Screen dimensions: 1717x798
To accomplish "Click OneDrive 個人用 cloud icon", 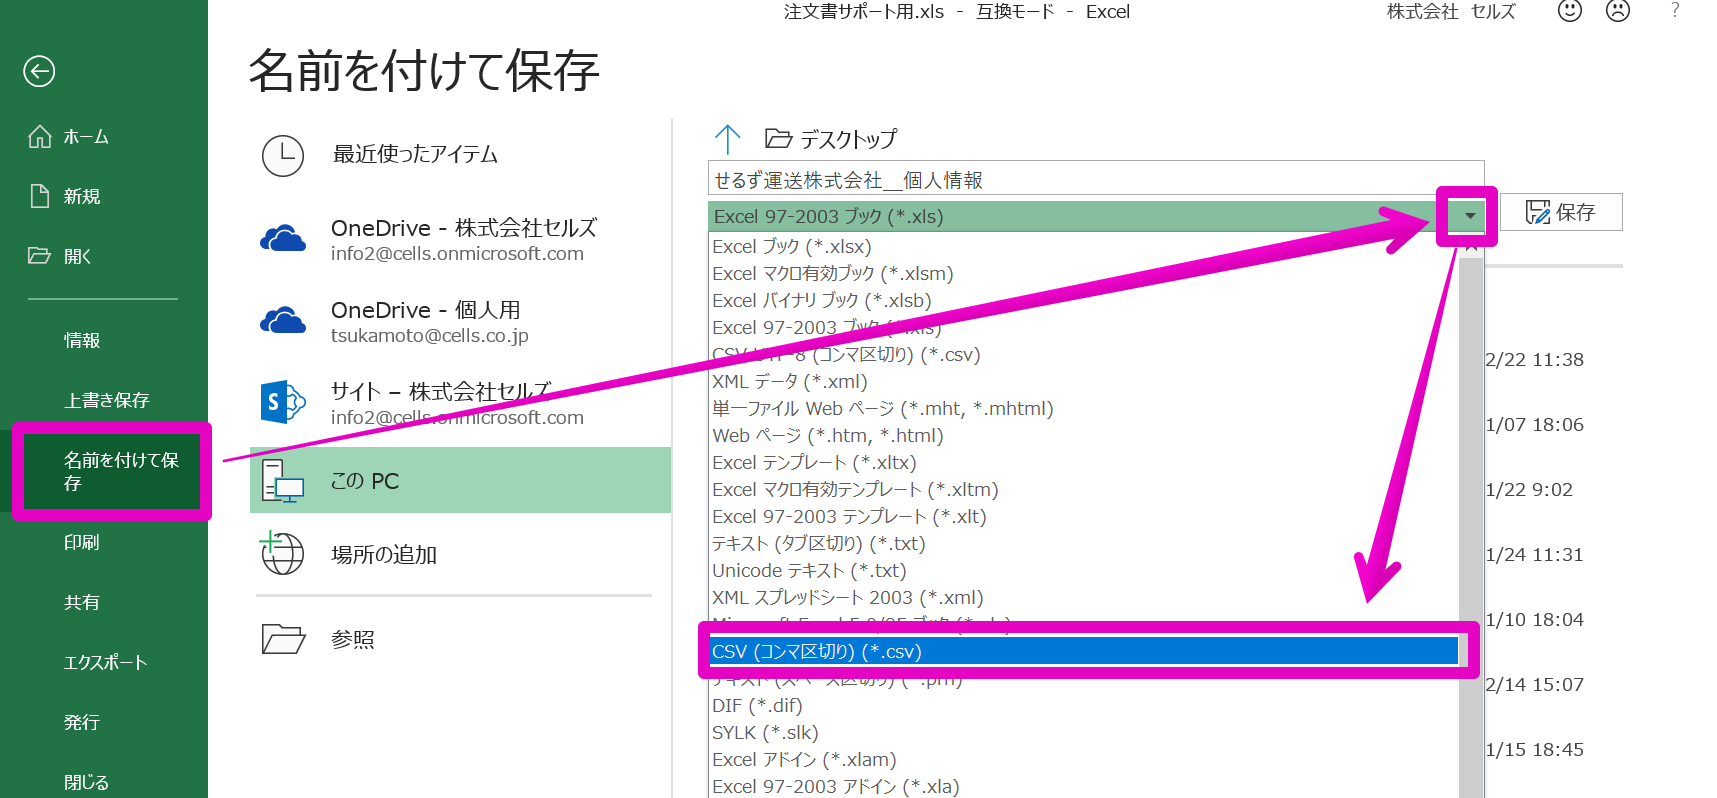I will tap(283, 321).
